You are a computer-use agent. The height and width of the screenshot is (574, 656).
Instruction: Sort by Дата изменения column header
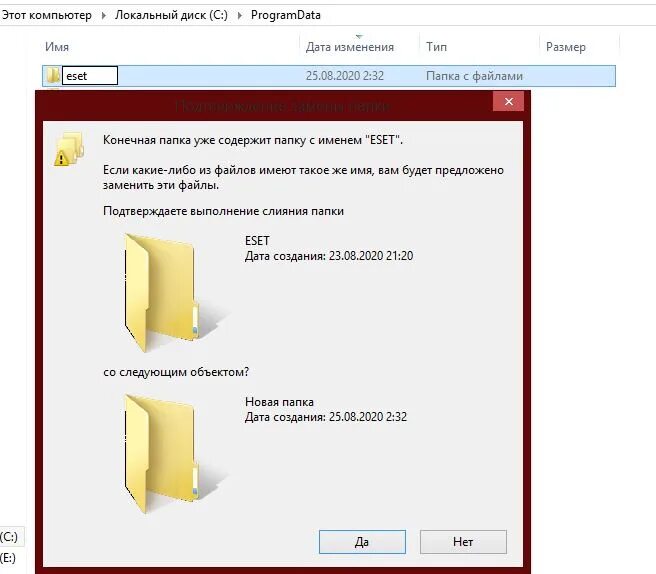pos(350,47)
